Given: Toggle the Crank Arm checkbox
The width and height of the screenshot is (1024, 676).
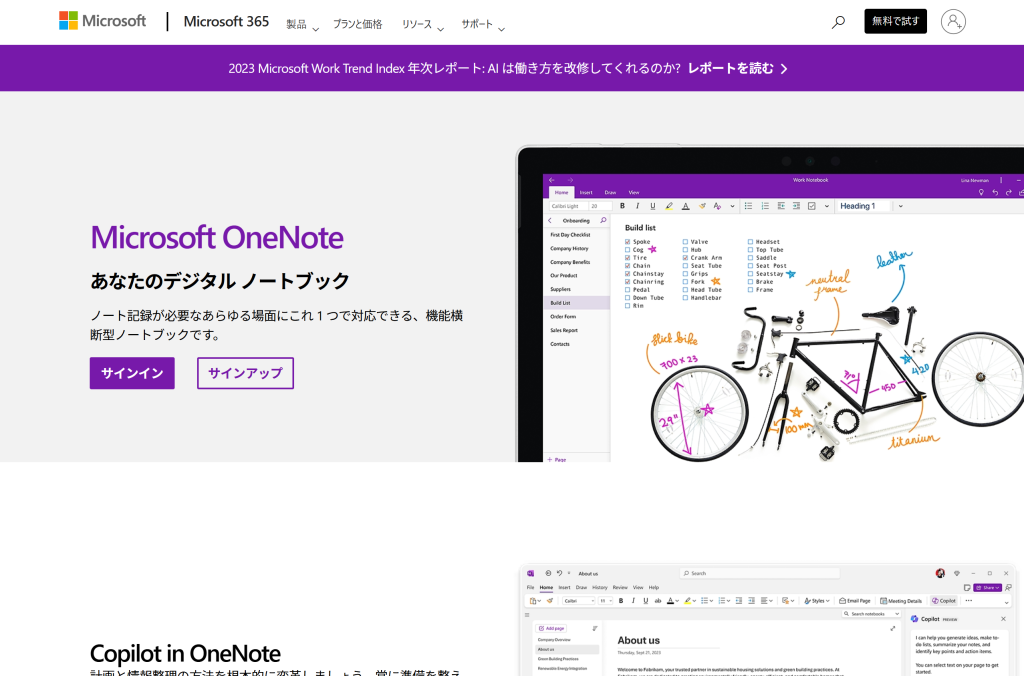Looking at the screenshot, I should click(685, 257).
